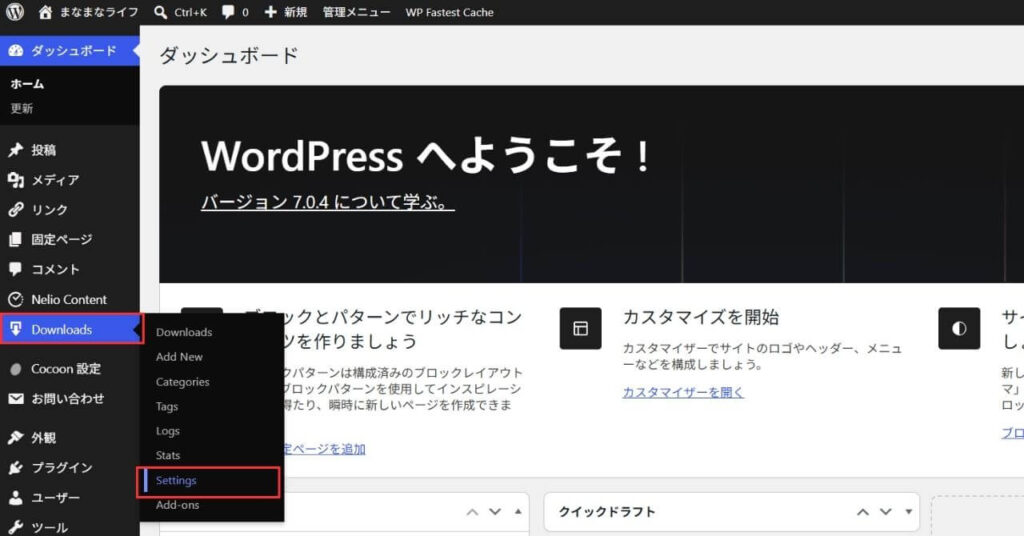Click the envelope icon beside お問い合わせ

16,398
